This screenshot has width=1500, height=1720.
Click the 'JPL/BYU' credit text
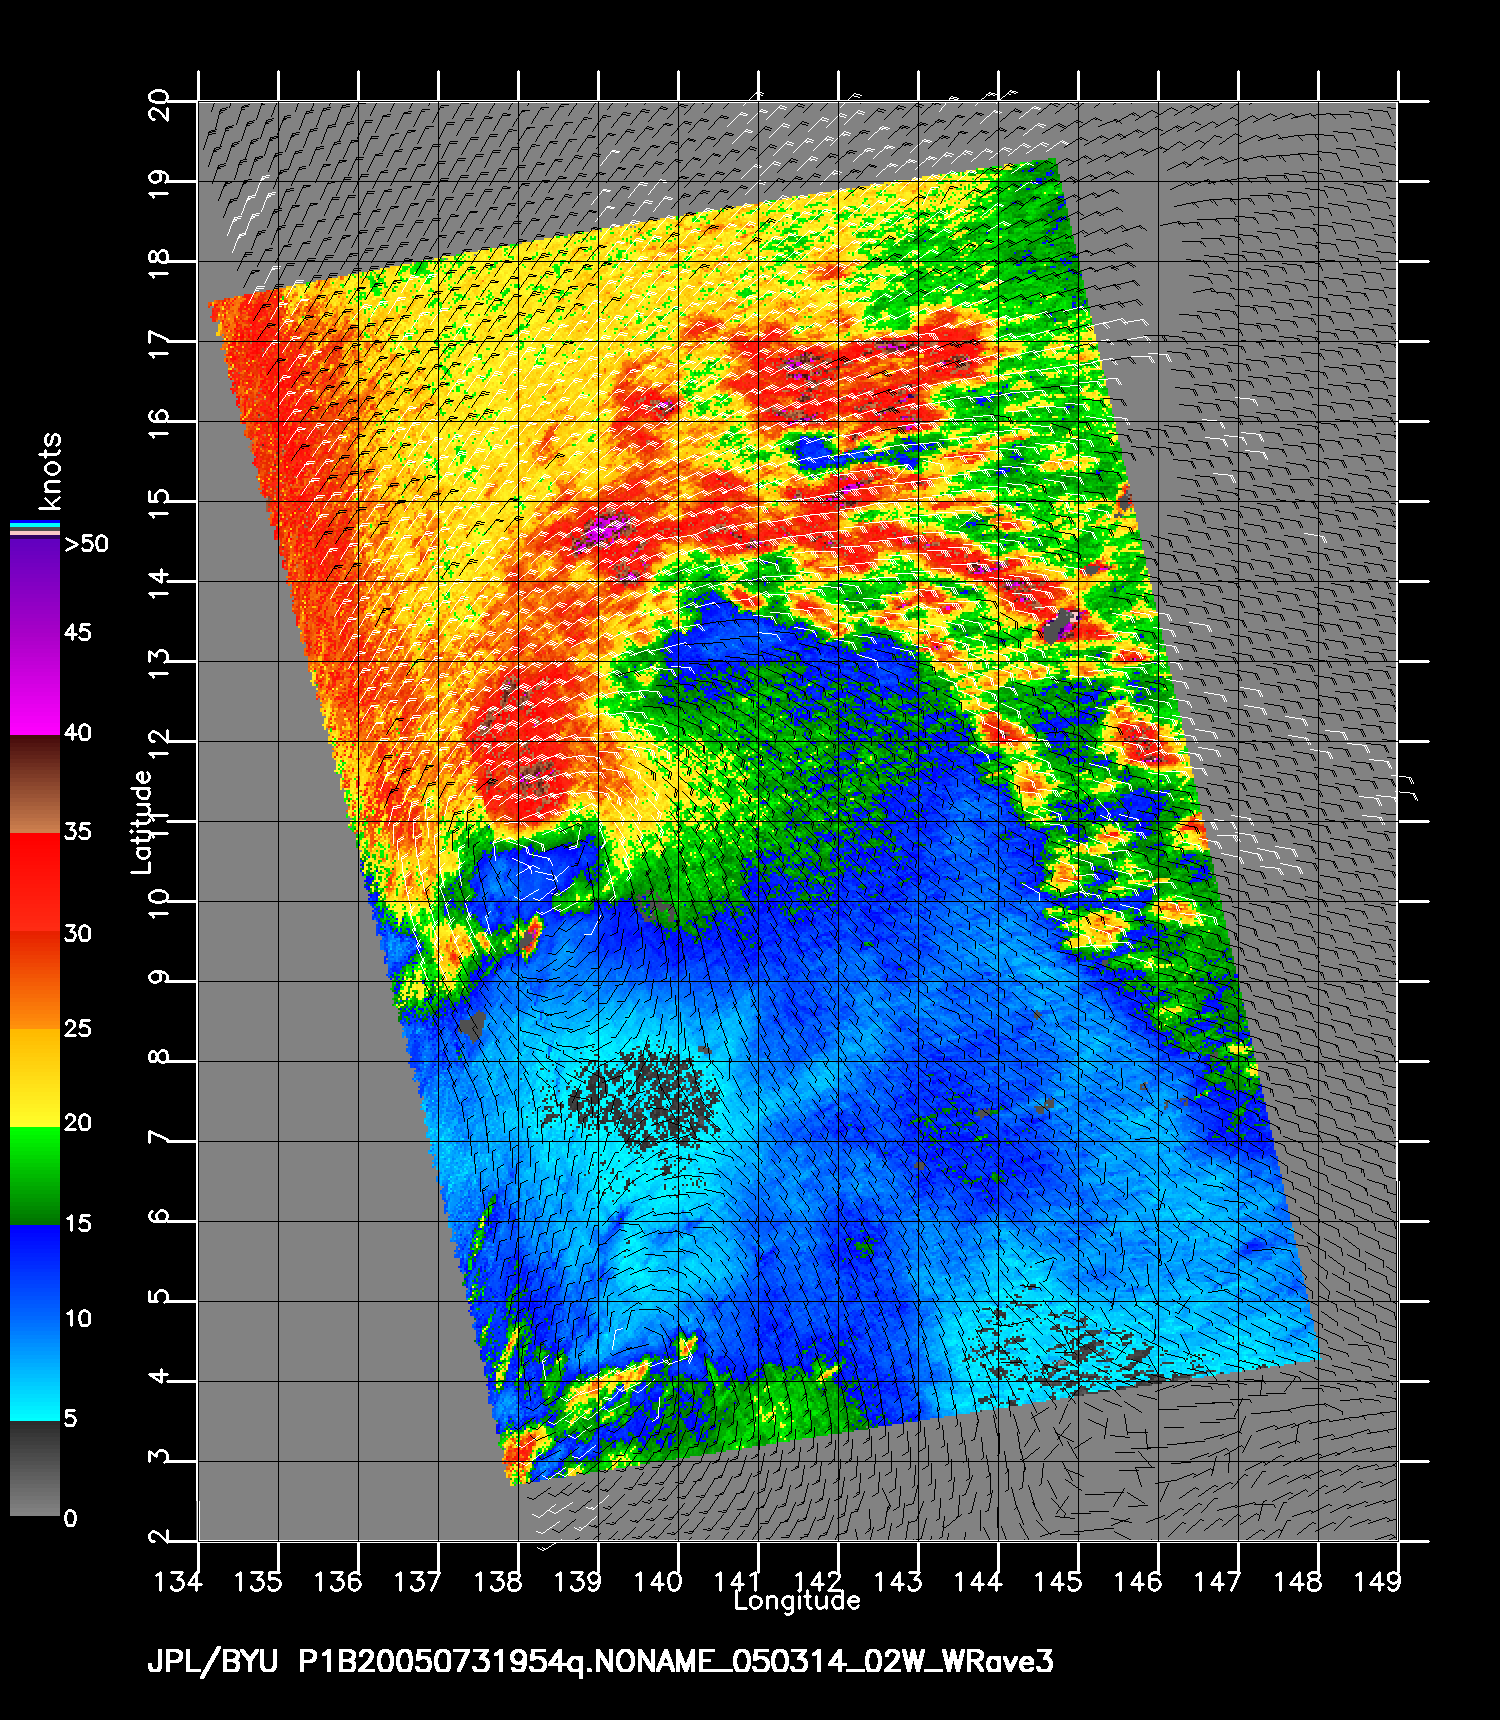[213, 1663]
